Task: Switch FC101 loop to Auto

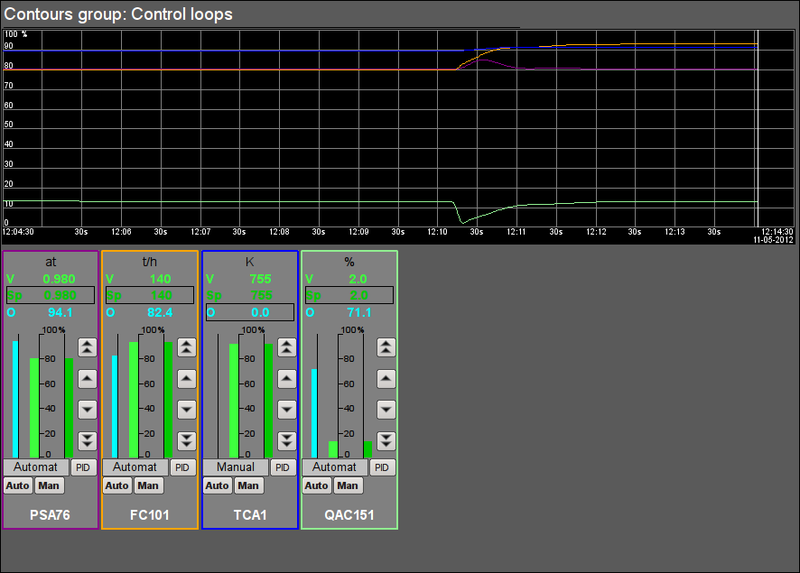Action: (x=117, y=485)
